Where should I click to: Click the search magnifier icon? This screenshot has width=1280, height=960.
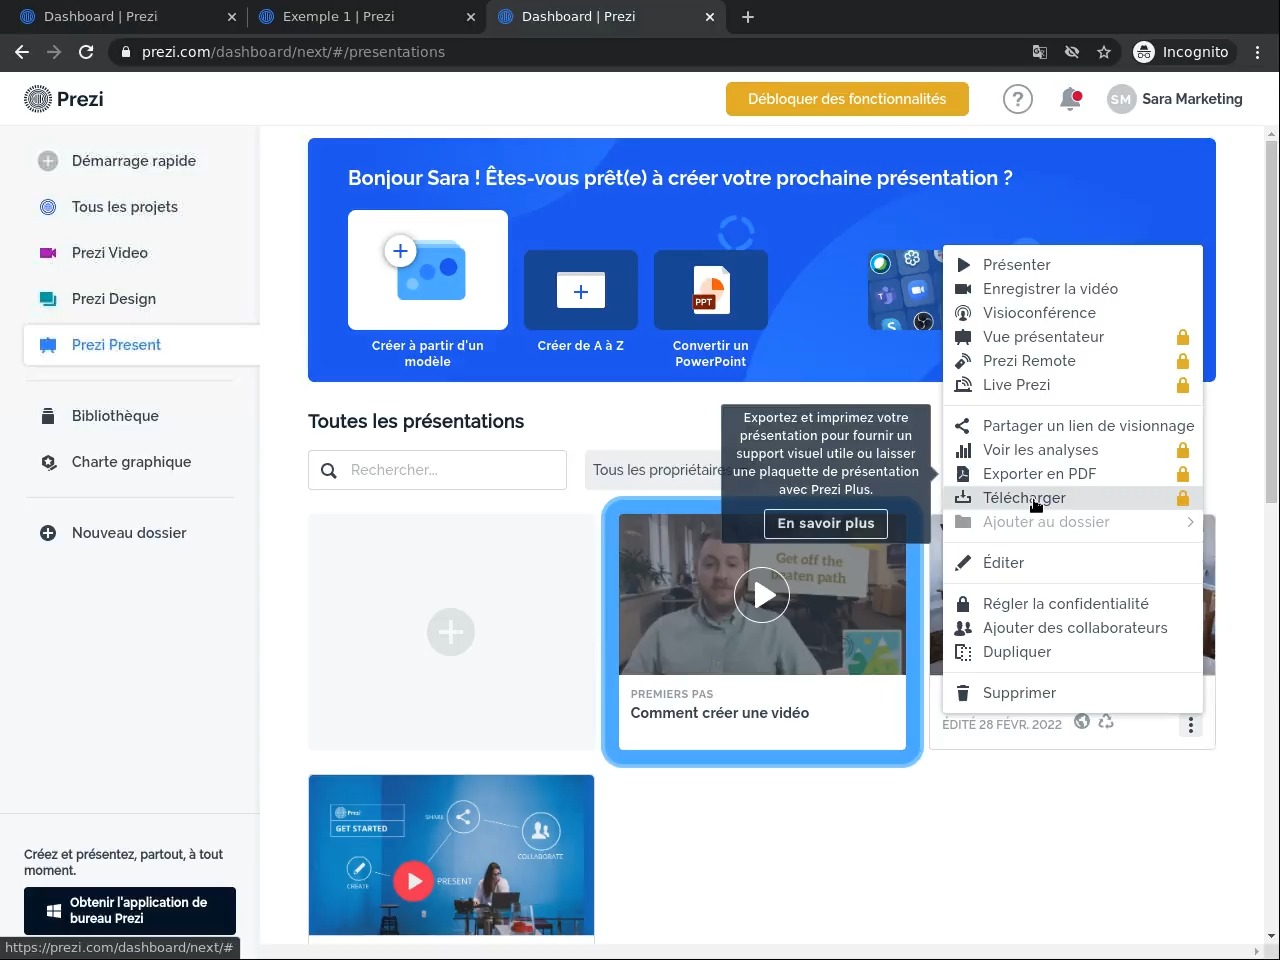click(x=329, y=470)
